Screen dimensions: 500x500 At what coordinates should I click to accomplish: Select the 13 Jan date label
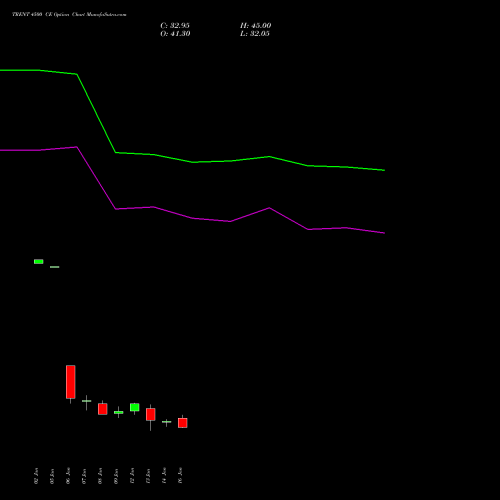(x=148, y=476)
